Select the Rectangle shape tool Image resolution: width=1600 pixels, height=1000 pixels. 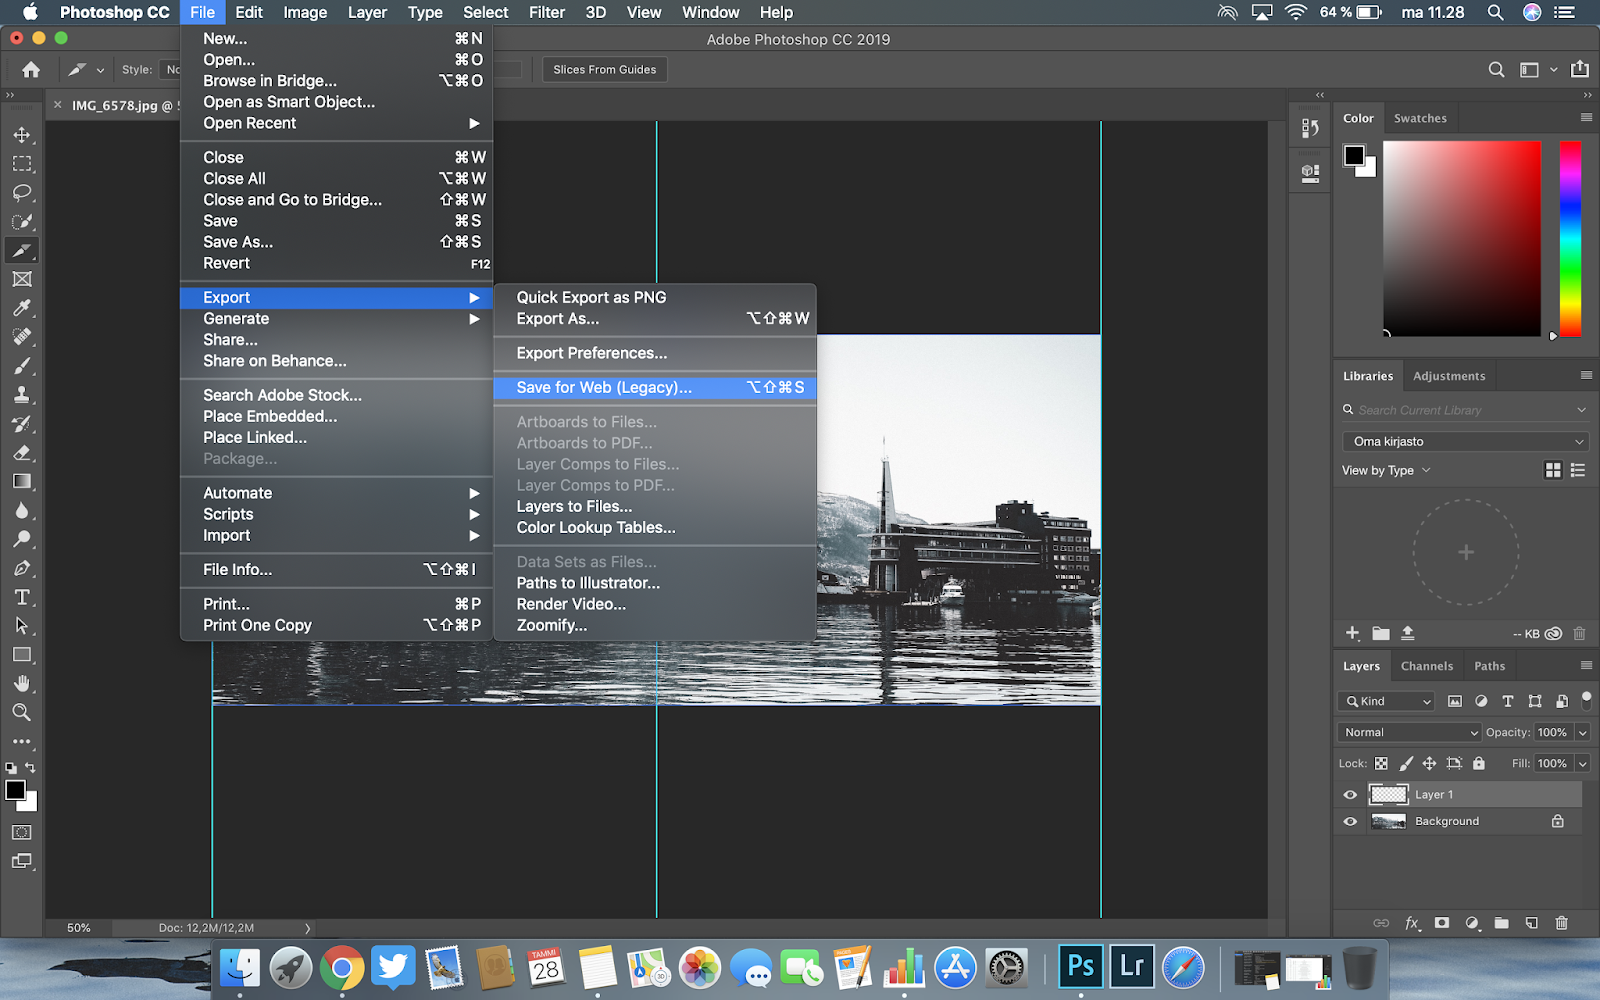pyautogui.click(x=22, y=655)
